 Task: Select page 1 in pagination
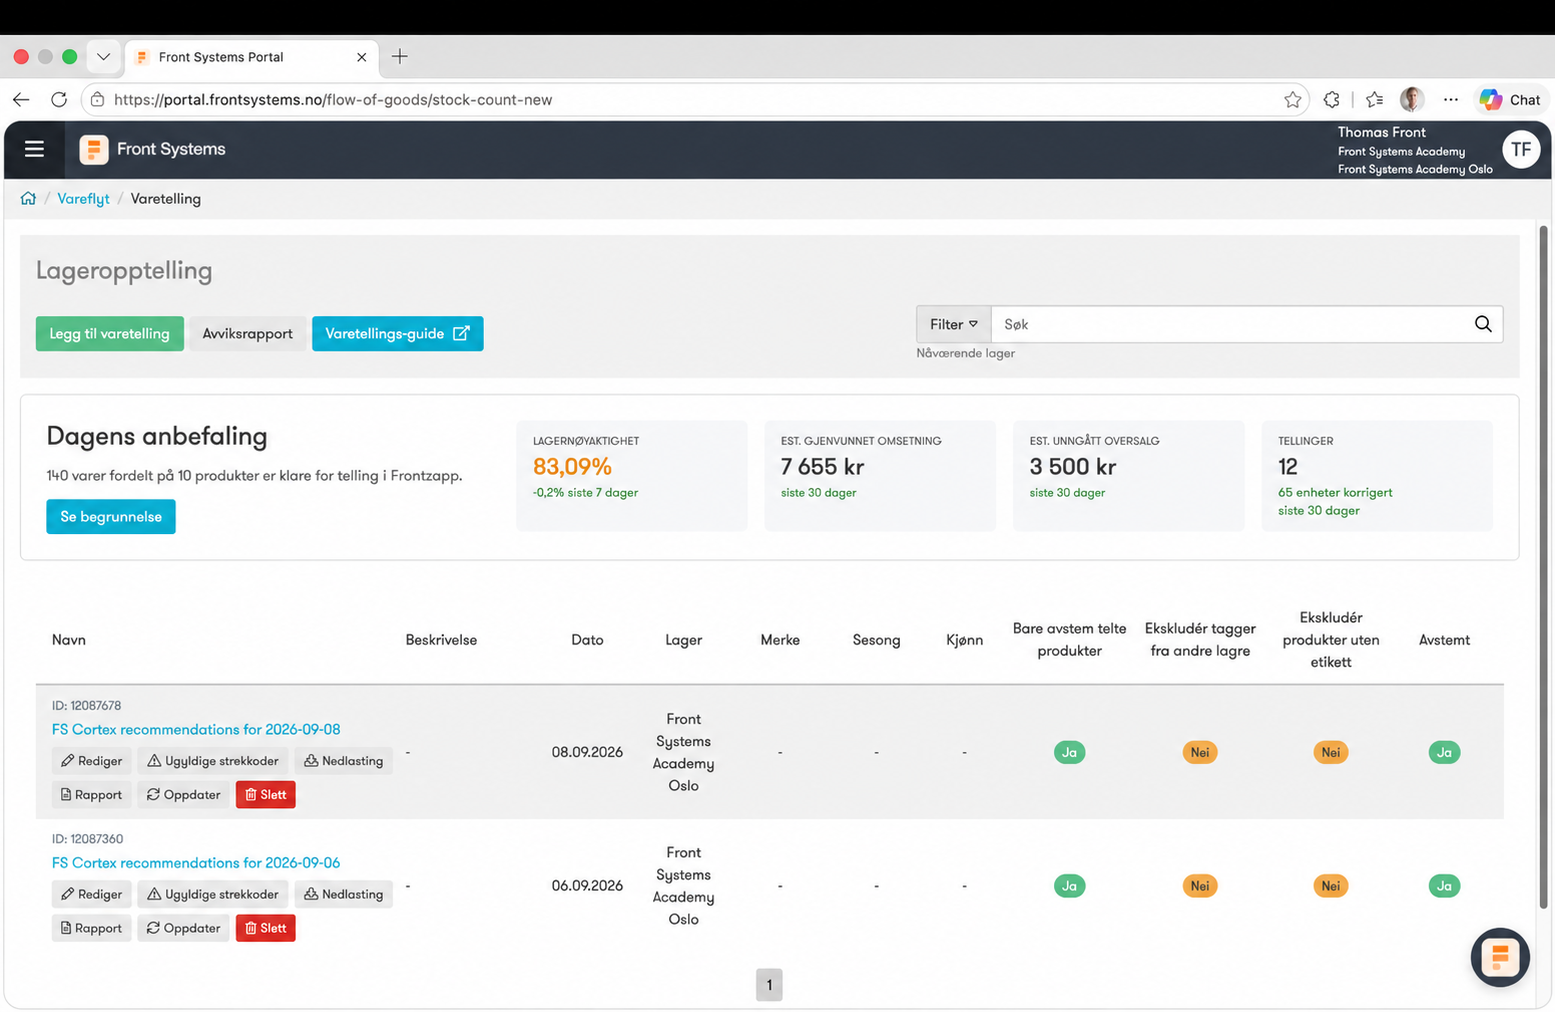pyautogui.click(x=769, y=985)
